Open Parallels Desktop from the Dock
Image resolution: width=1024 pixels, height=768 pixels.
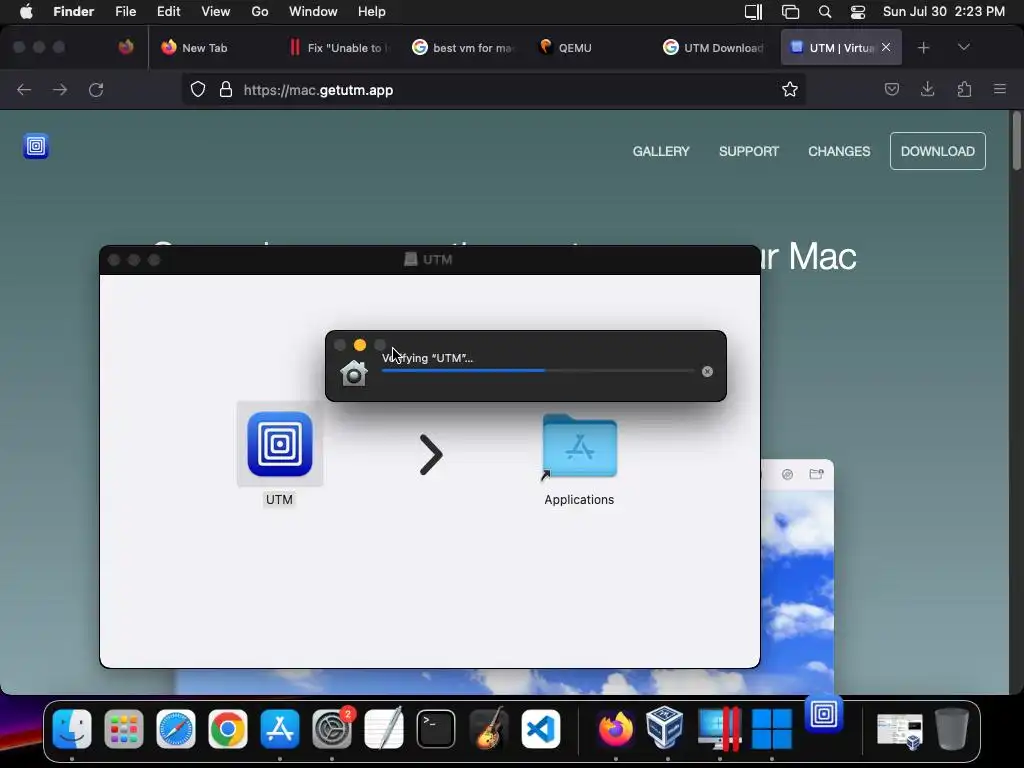719,729
